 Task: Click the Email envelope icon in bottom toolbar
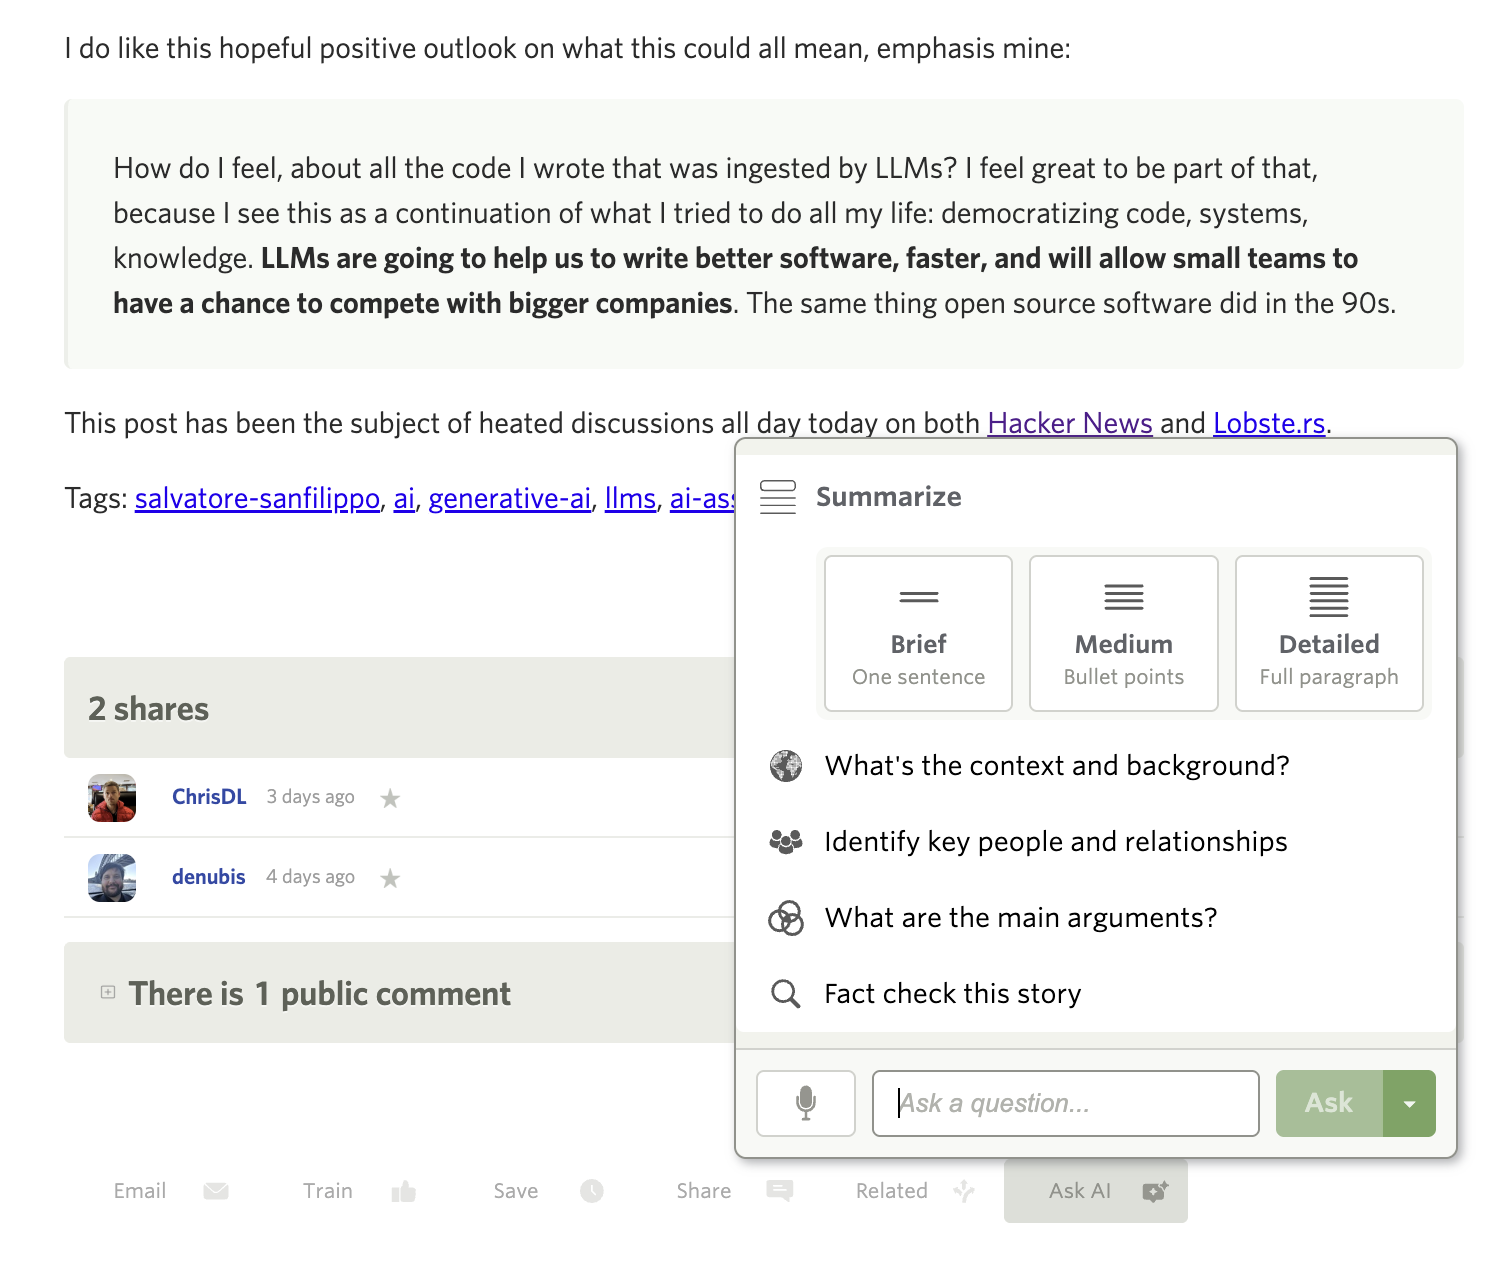[215, 1191]
